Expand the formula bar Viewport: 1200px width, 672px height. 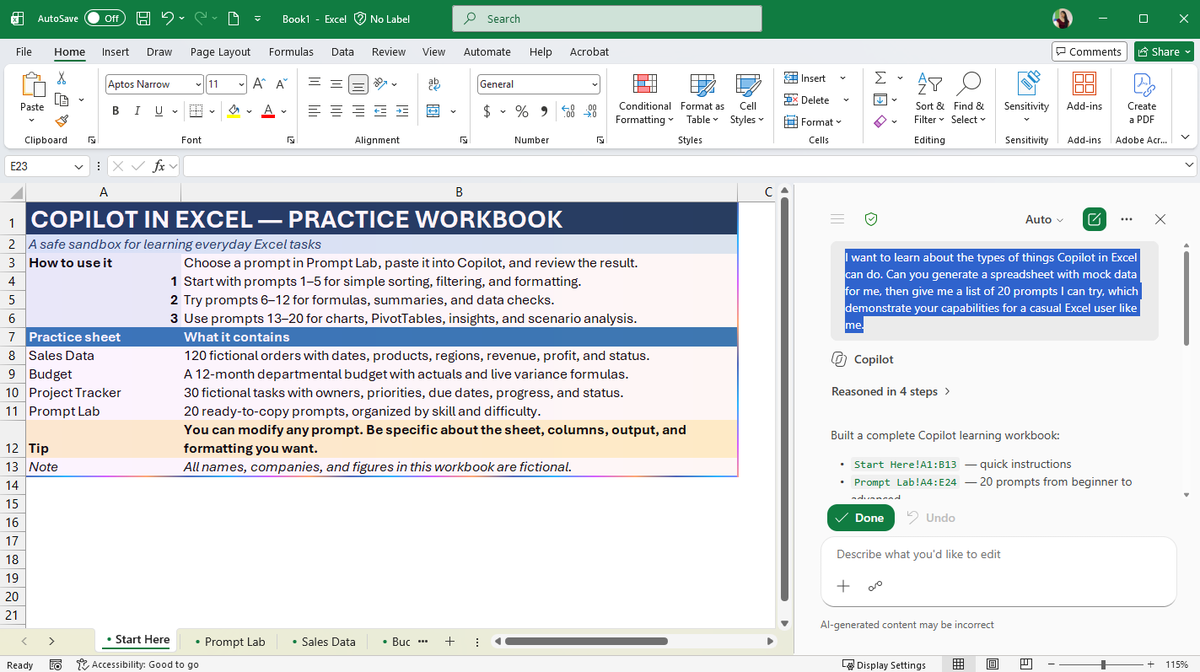pyautogui.click(x=1189, y=165)
